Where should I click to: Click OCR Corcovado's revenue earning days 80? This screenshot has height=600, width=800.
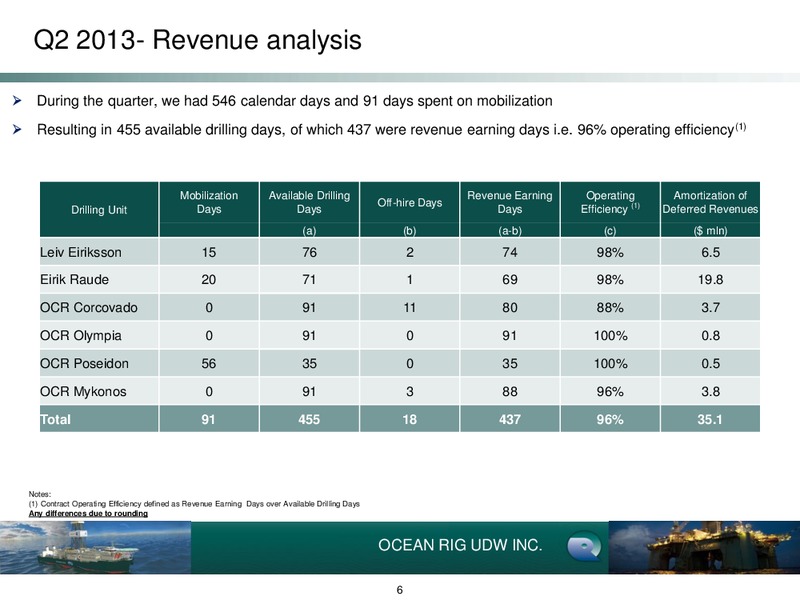click(x=510, y=308)
